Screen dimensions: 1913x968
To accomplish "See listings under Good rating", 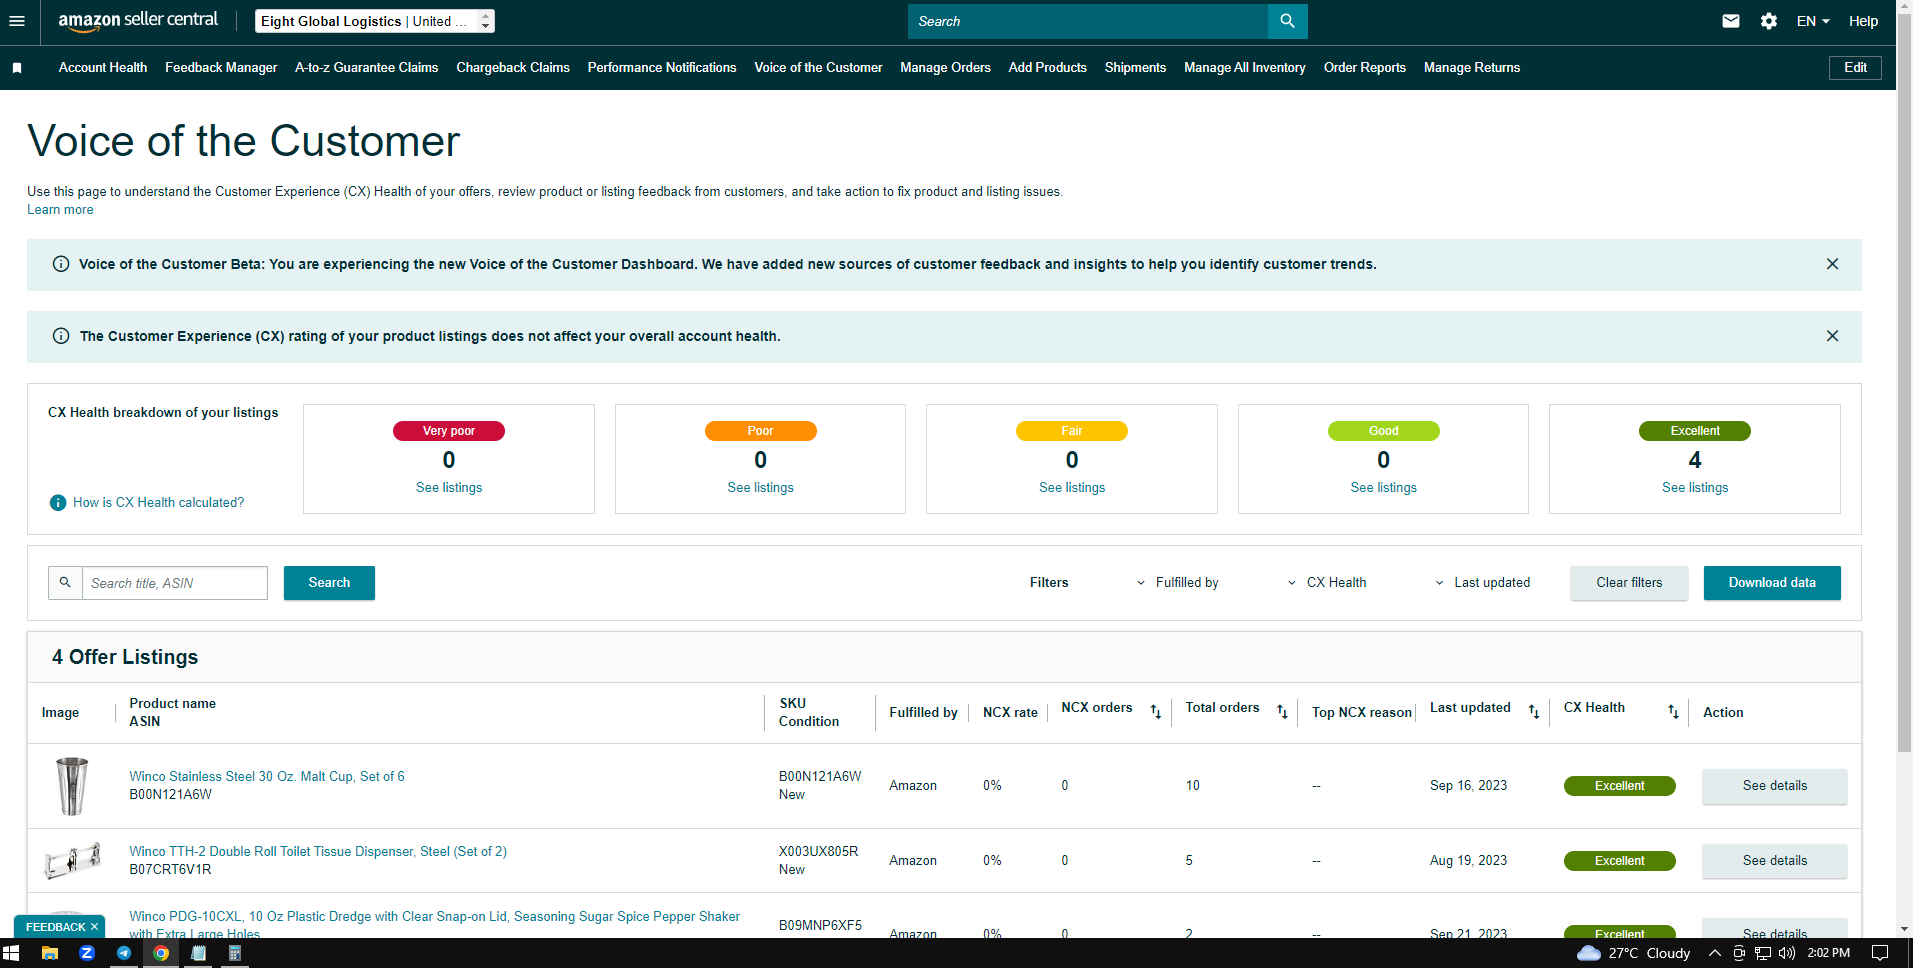I will [1383, 488].
